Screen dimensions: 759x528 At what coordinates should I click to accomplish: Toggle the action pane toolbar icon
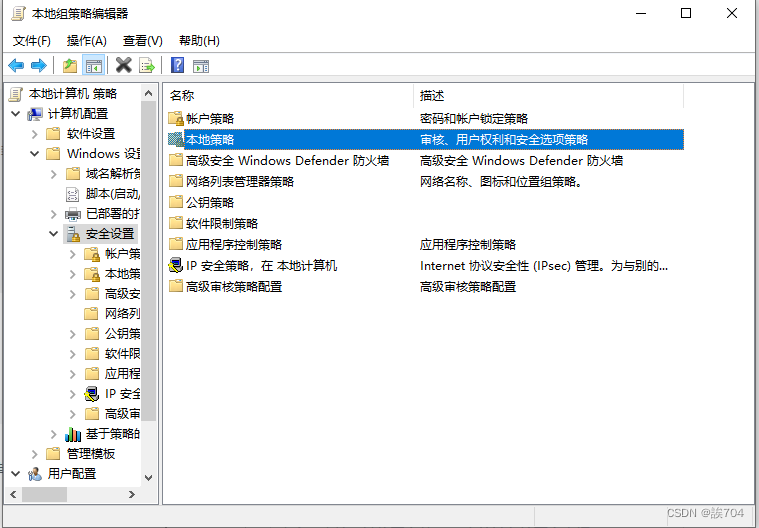point(201,66)
